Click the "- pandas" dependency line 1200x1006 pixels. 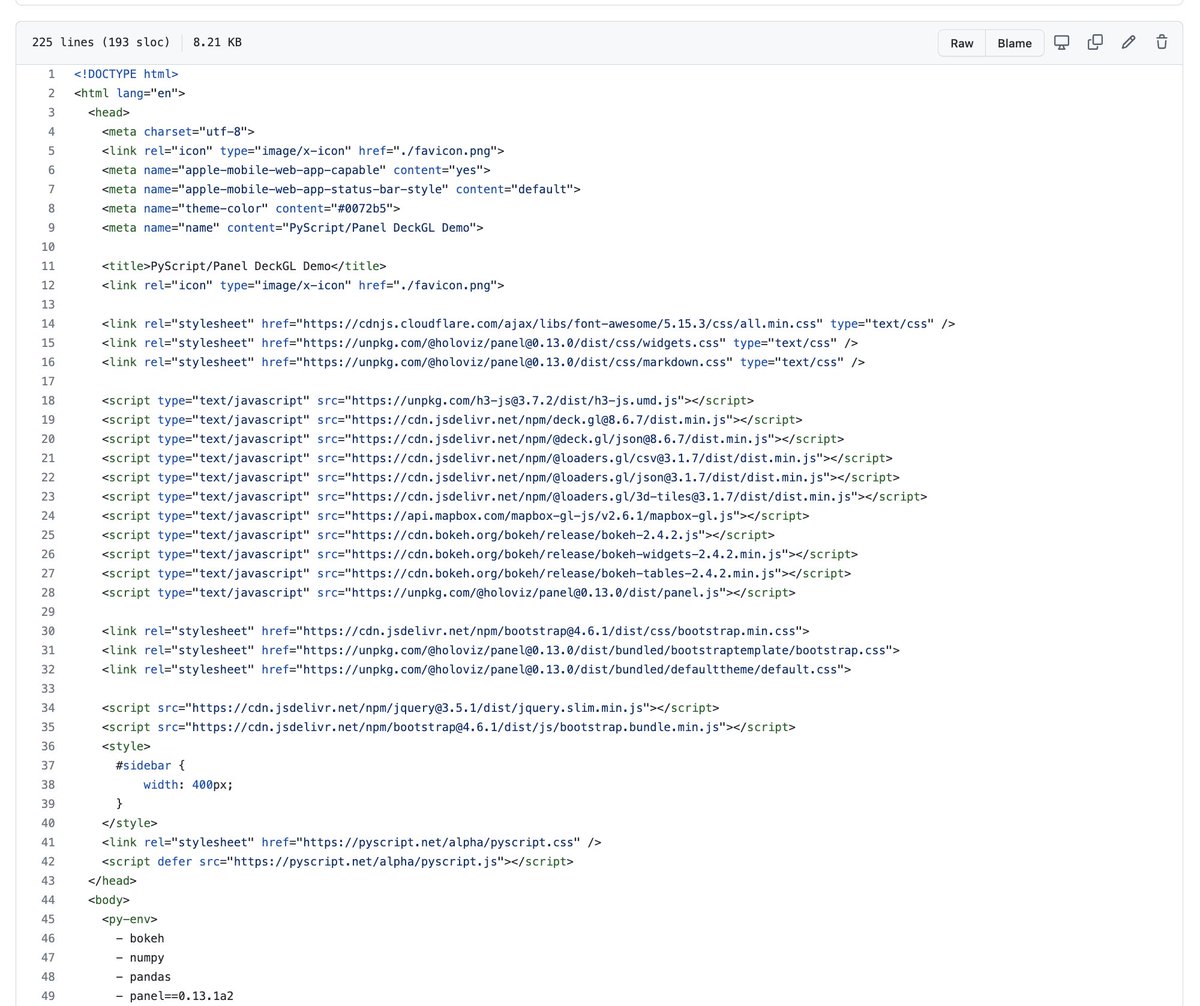pyautogui.click(x=143, y=977)
